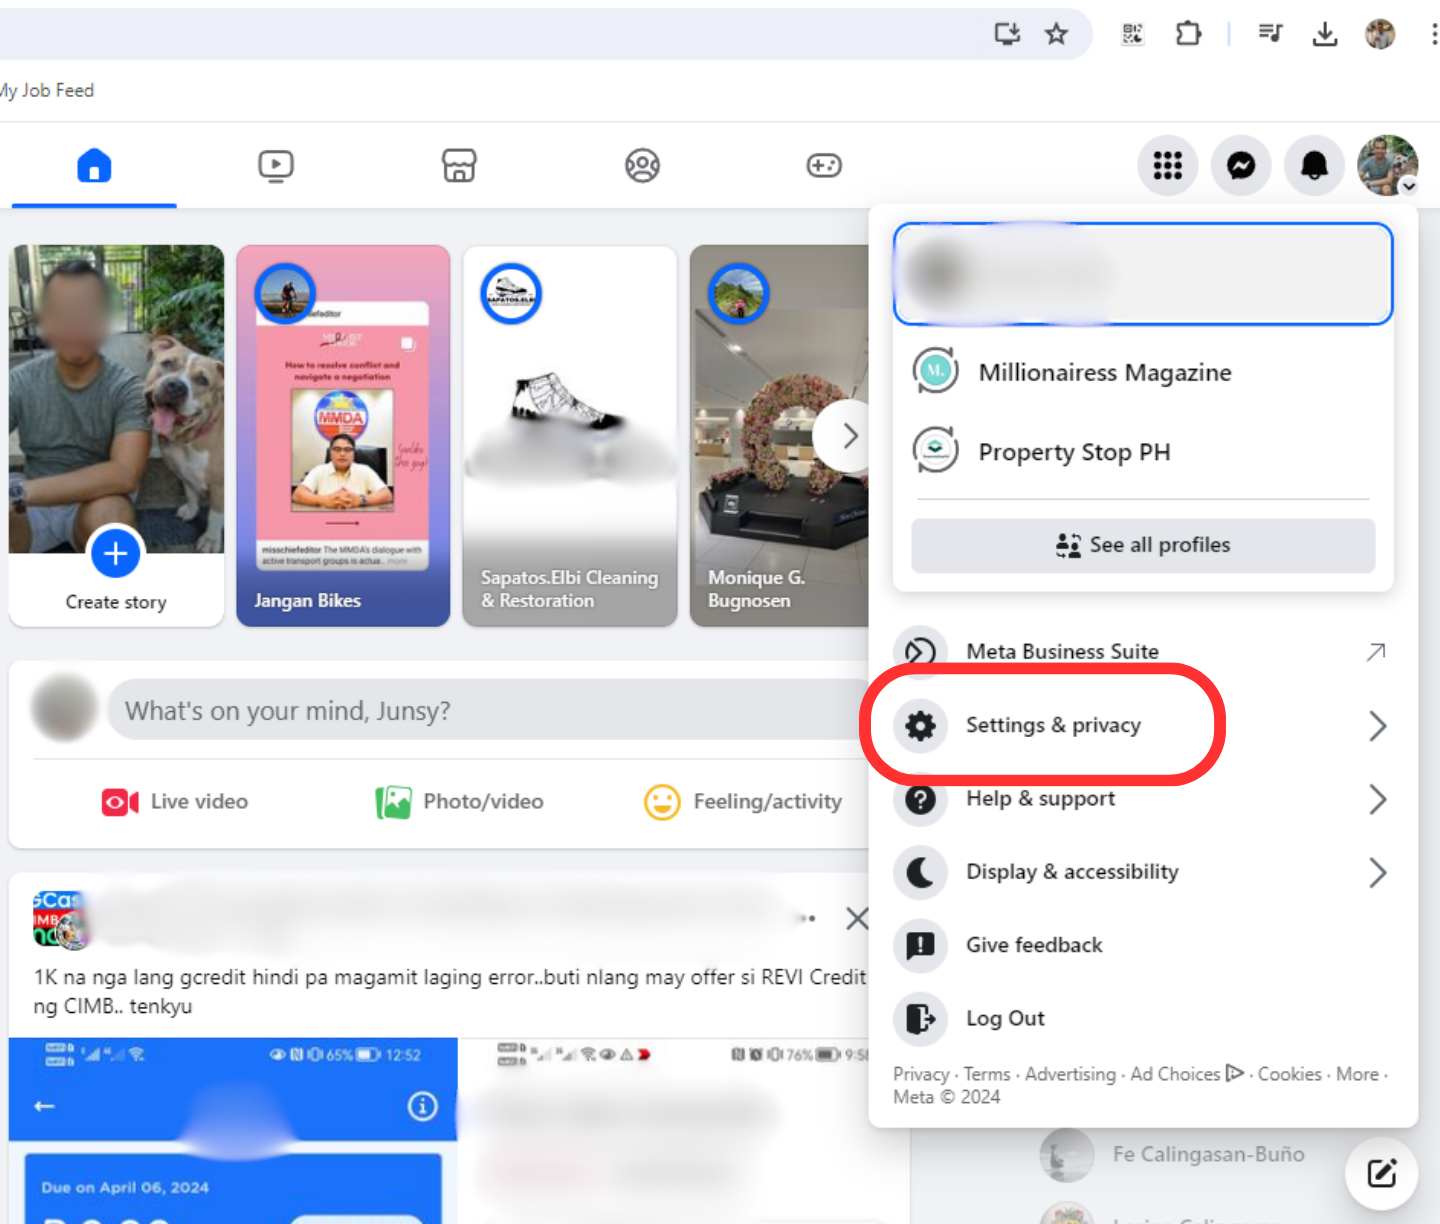Open Meta Business Suite
The width and height of the screenshot is (1440, 1224).
[1143, 652]
